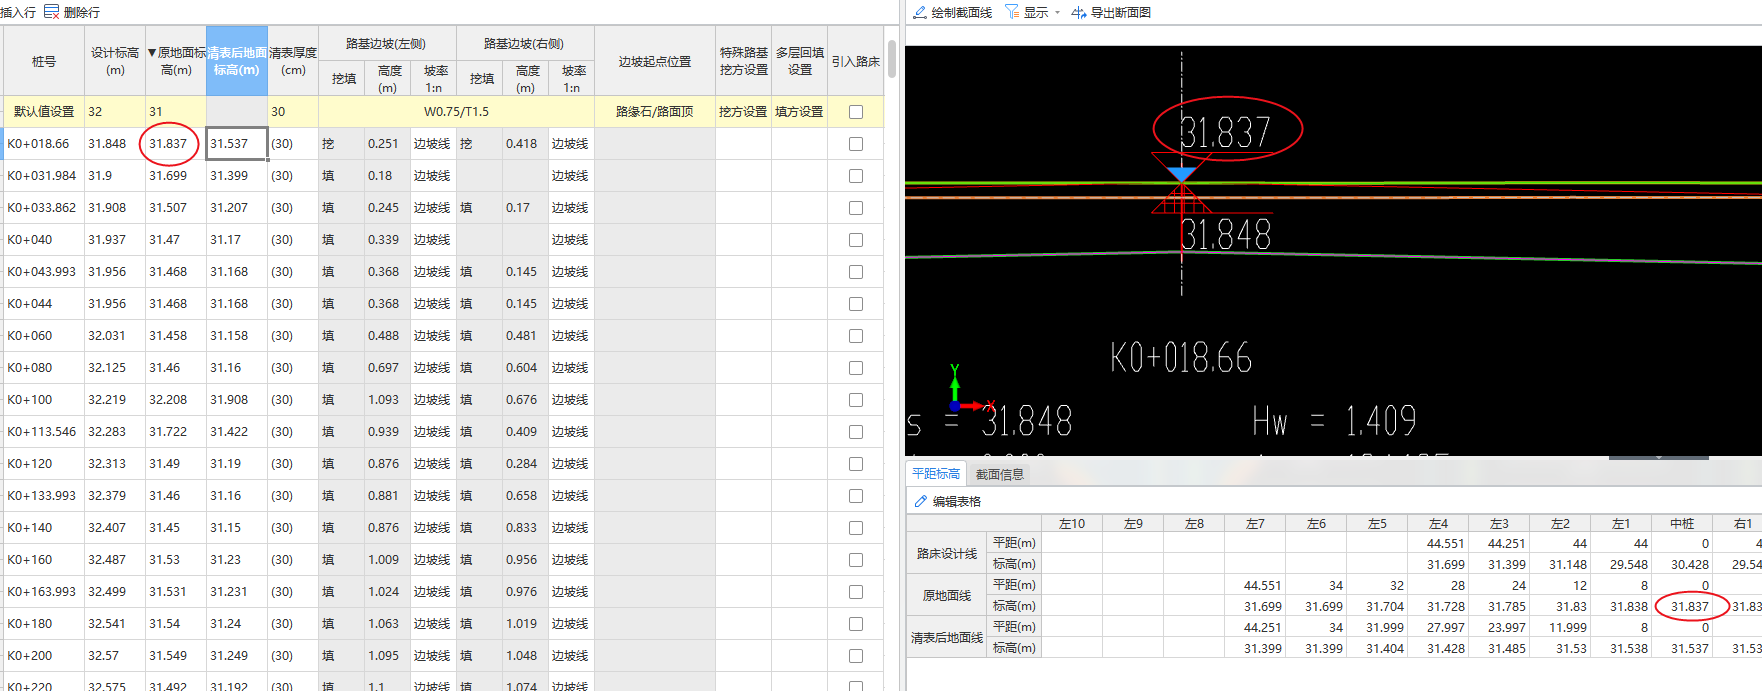
Task: Select the K0+043.993 stake row
Action: [x=42, y=272]
